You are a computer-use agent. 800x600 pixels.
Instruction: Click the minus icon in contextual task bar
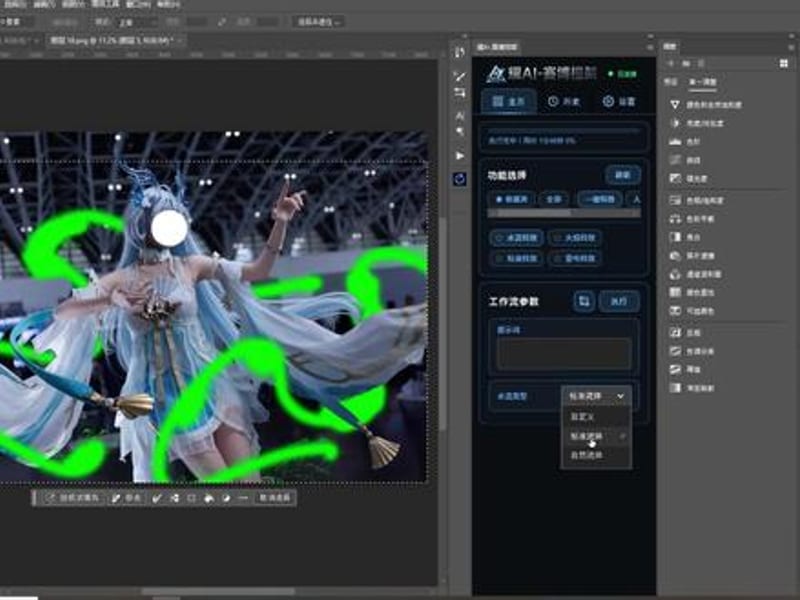(x=243, y=498)
